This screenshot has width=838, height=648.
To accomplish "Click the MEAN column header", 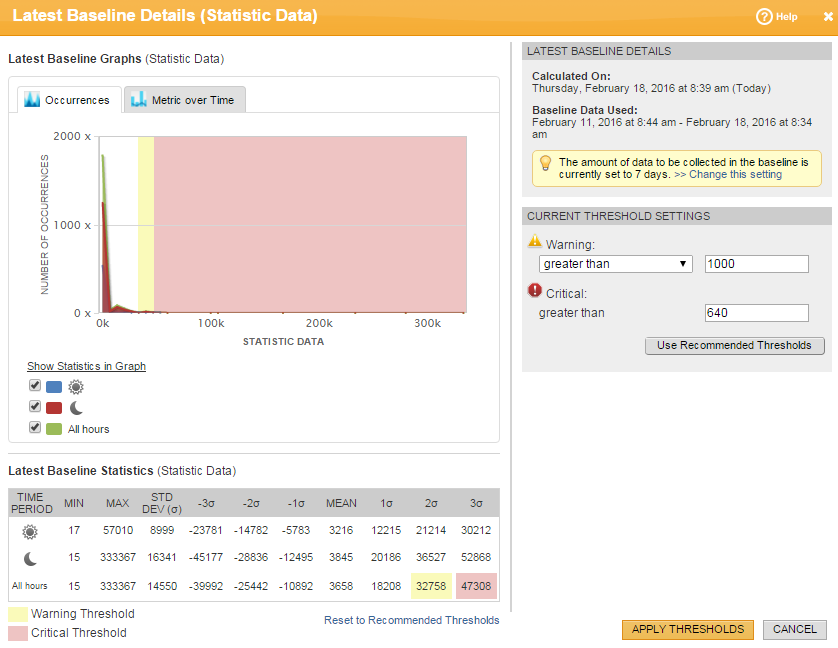I will (342, 503).
